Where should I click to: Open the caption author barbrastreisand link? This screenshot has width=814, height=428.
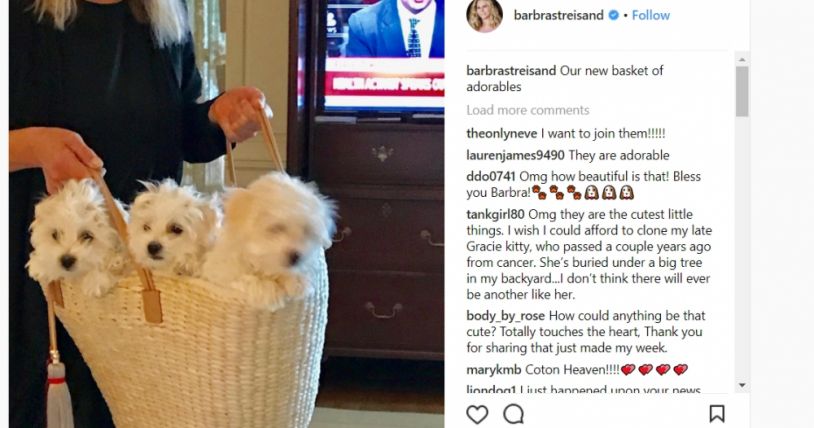pyautogui.click(x=511, y=71)
